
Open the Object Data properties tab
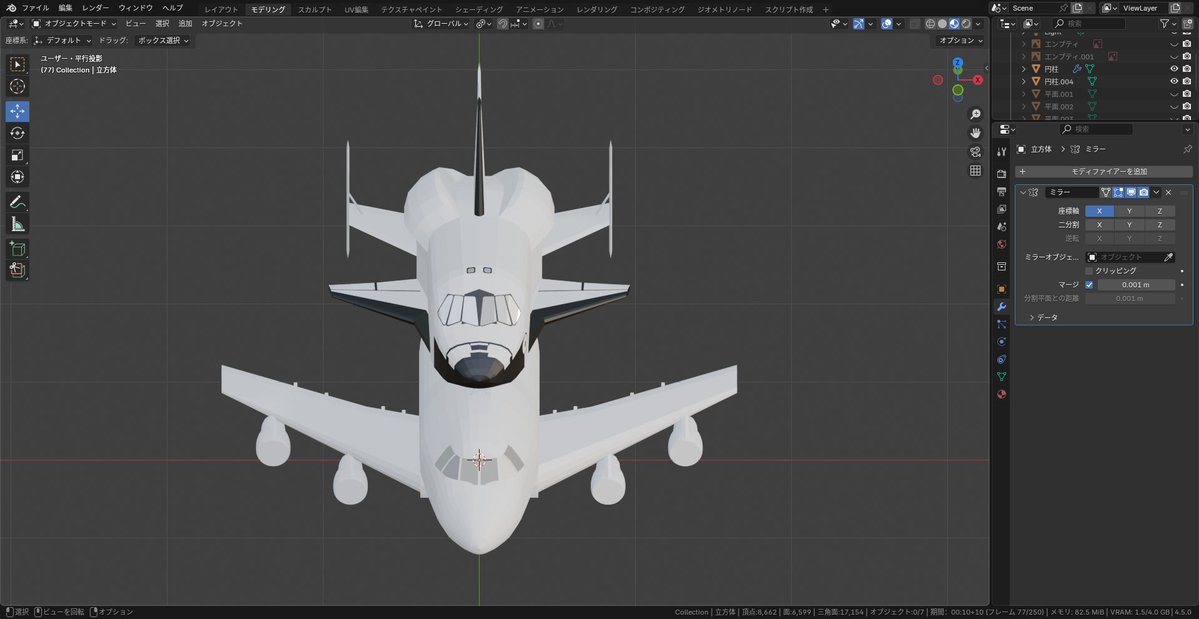[1002, 377]
